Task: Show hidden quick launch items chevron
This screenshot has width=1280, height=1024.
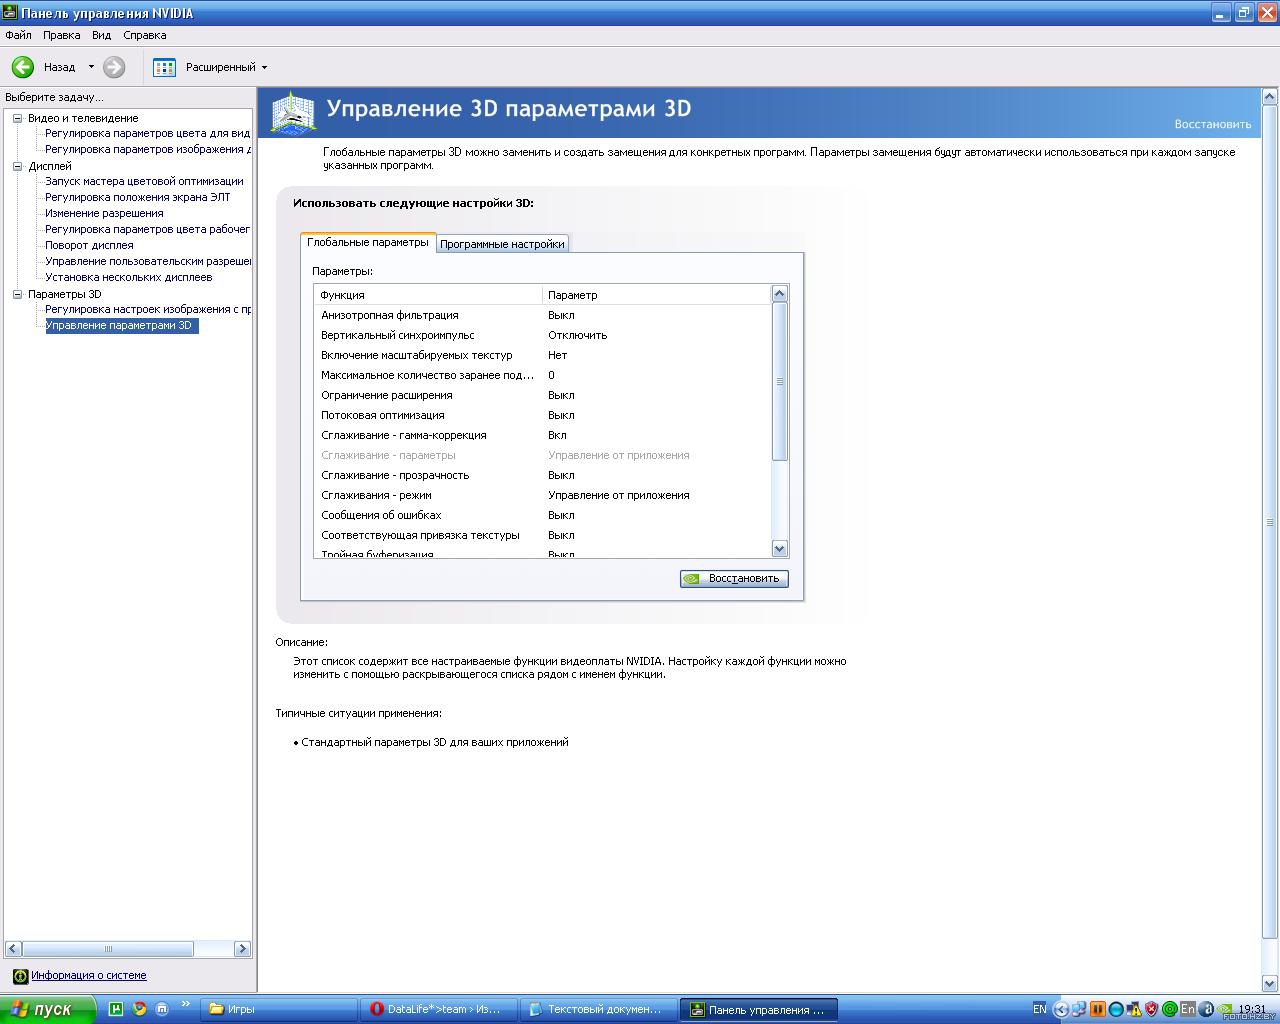Action: point(185,1005)
